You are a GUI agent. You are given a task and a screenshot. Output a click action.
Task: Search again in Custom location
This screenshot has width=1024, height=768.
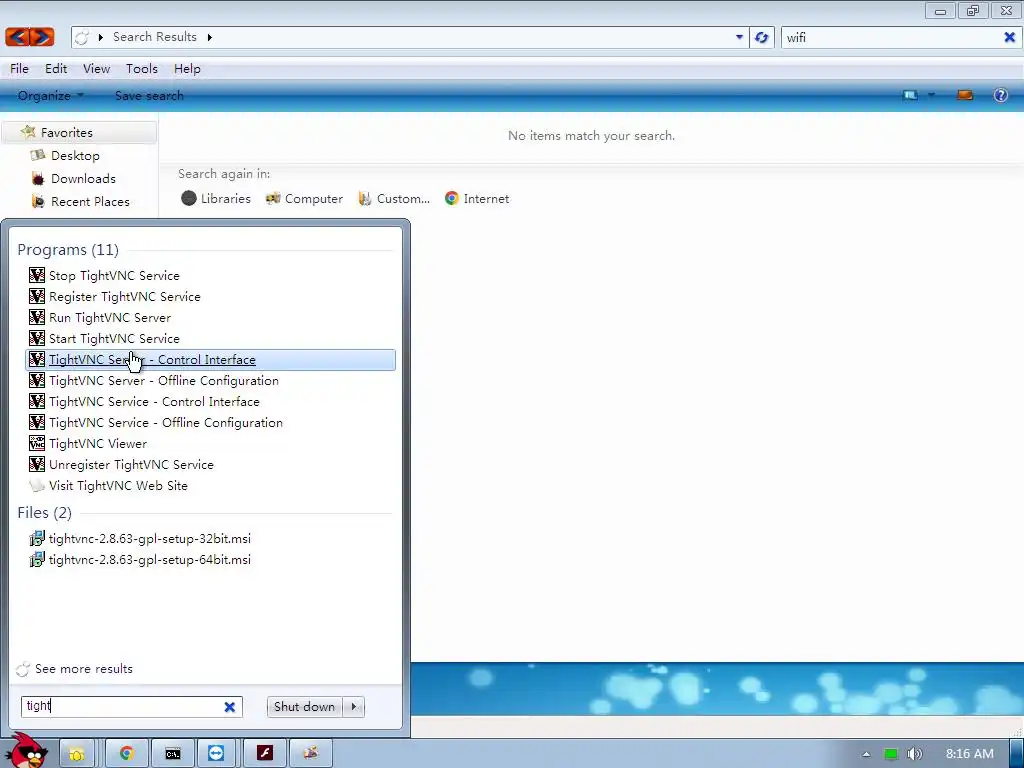coord(394,199)
